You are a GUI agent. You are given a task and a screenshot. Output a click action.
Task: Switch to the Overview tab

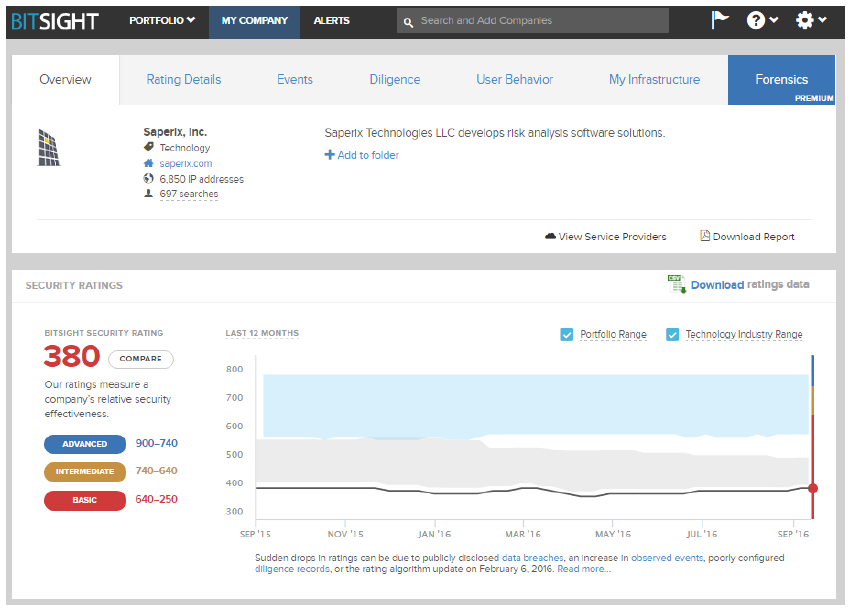[65, 79]
